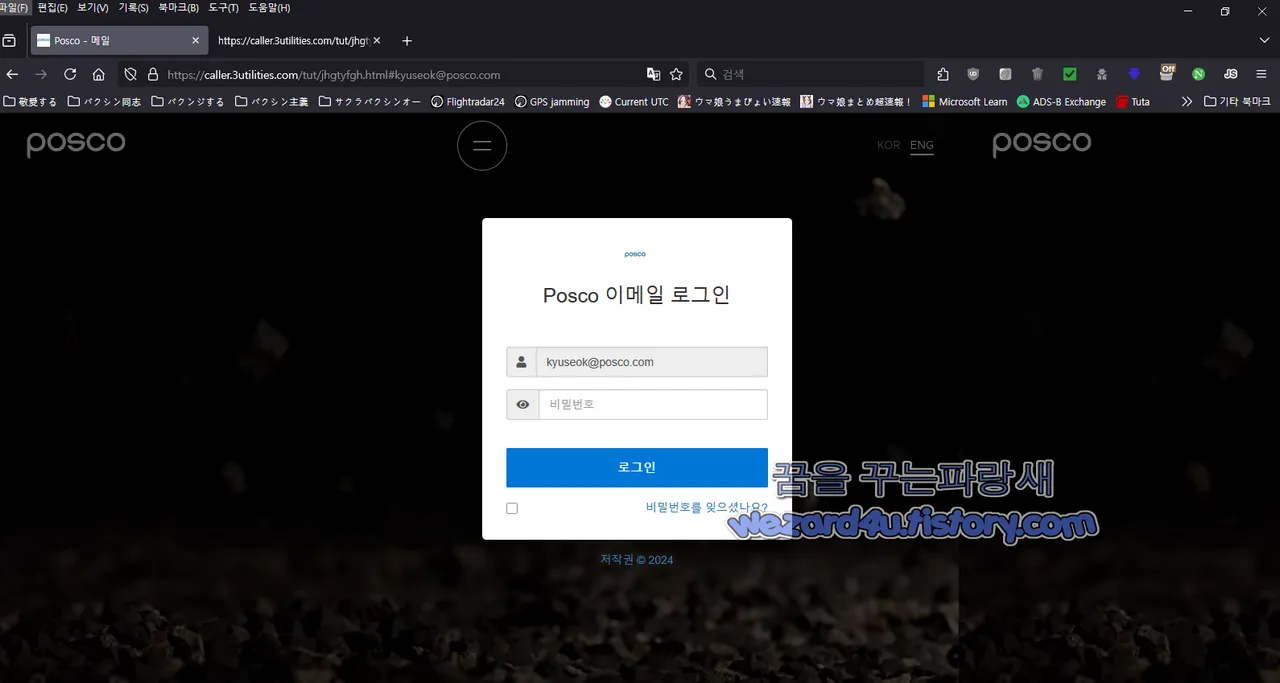Open the tracking protection shield icon
Screen dimensions: 1280x683
click(x=130, y=74)
